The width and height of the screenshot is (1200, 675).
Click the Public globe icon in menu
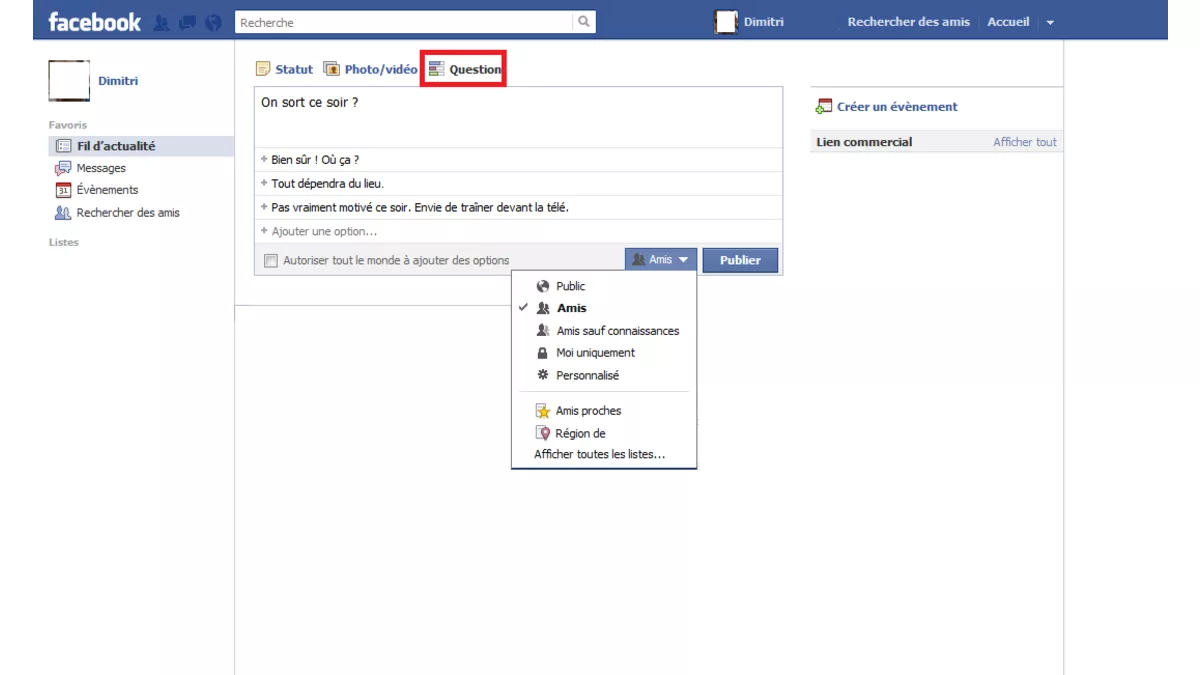[543, 286]
